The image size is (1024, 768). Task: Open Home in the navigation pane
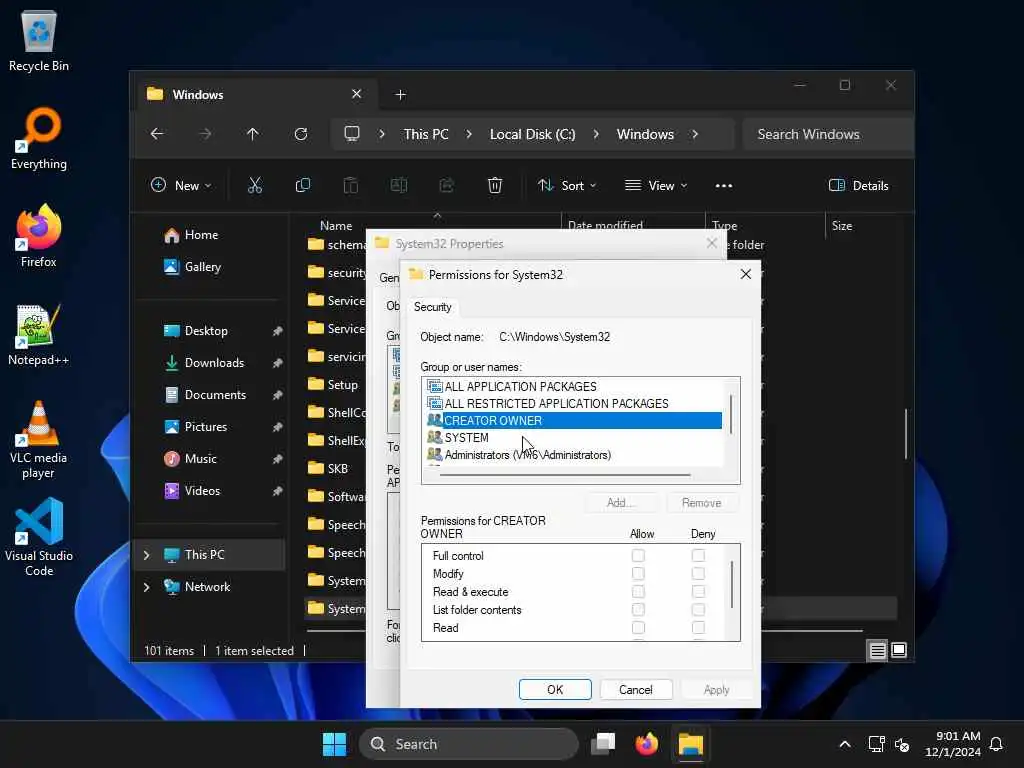[201, 234]
